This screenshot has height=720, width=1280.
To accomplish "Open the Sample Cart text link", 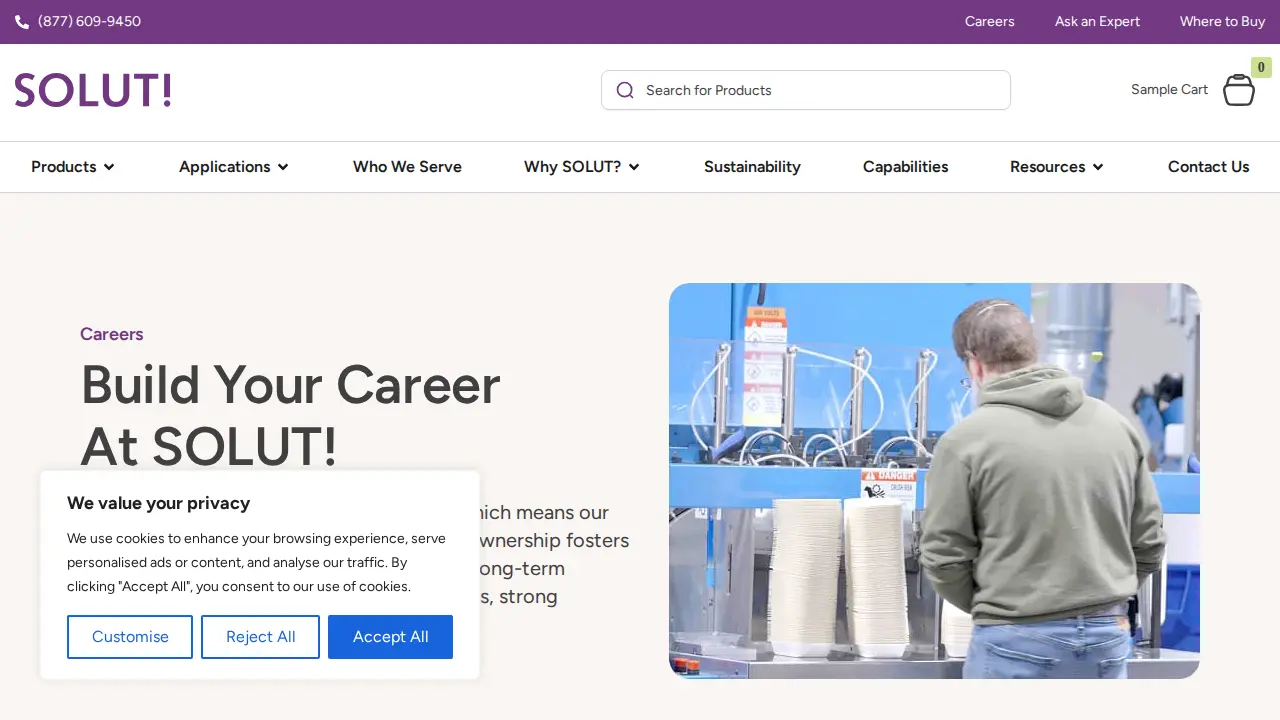I will tap(1169, 90).
